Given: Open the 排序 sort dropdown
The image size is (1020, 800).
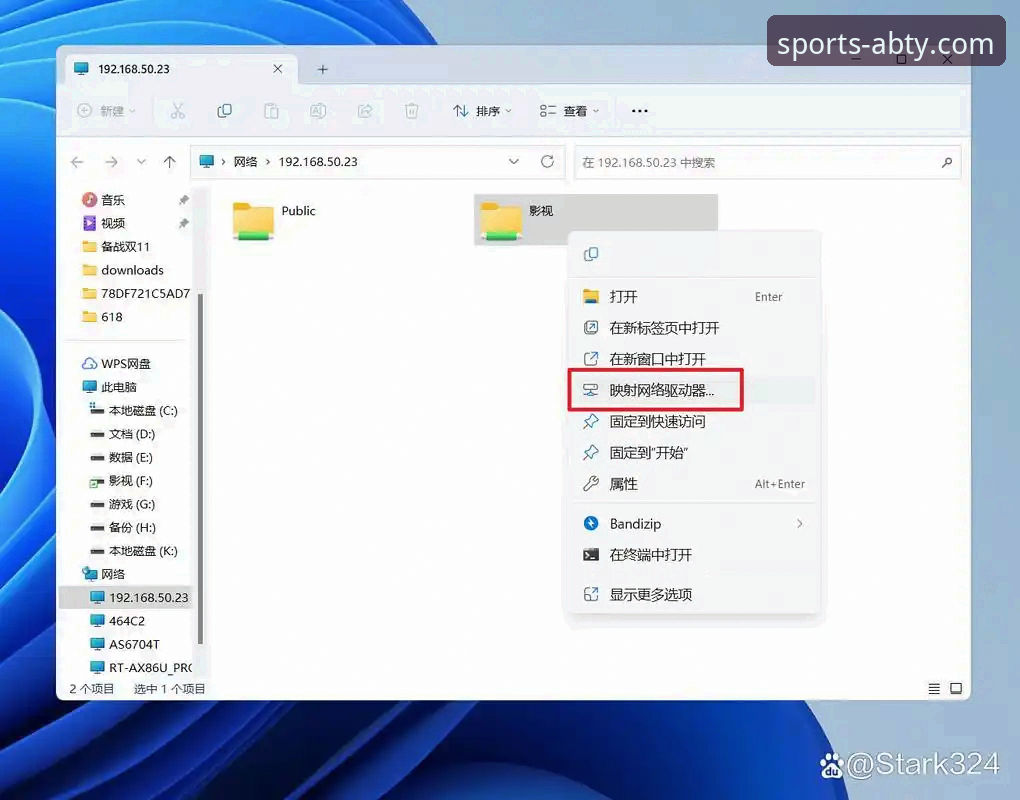Looking at the screenshot, I should coord(482,111).
